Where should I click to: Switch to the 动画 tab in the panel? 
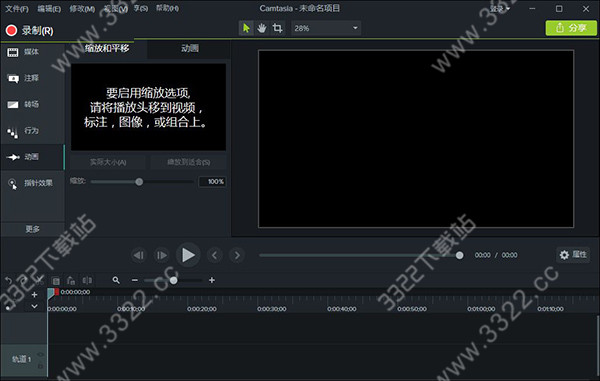[190, 48]
